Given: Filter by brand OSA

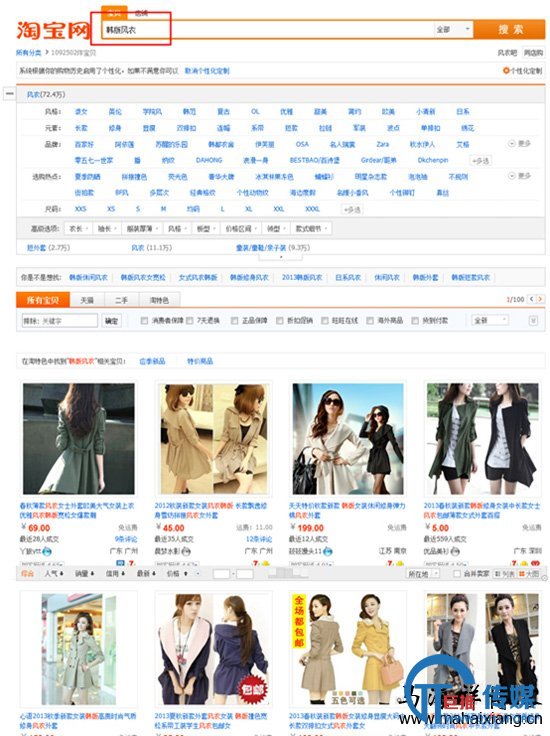Looking at the screenshot, I should (x=302, y=144).
